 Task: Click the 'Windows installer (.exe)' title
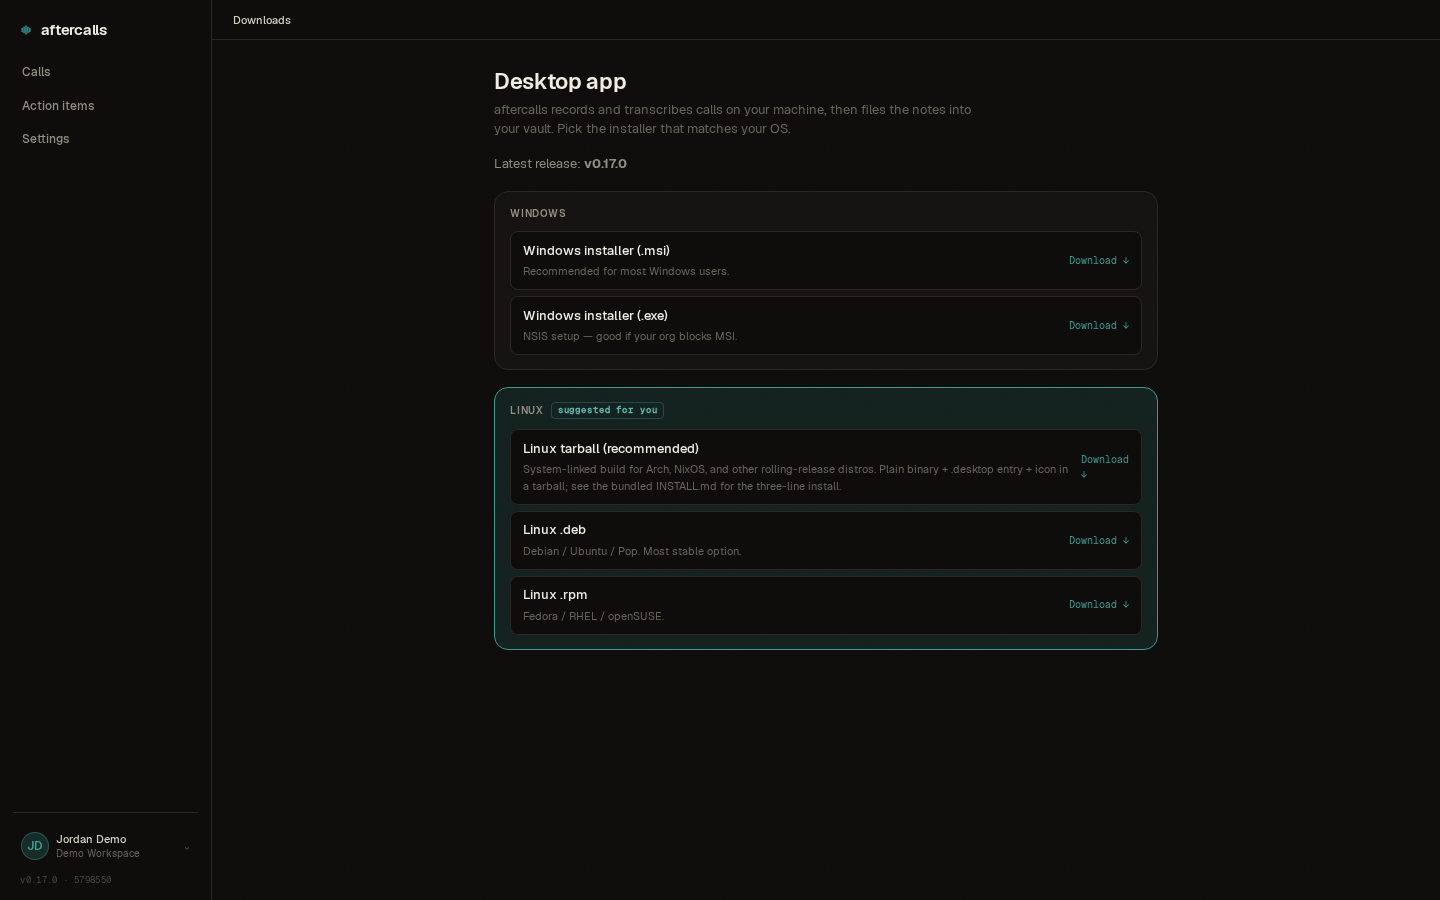pyautogui.click(x=595, y=316)
